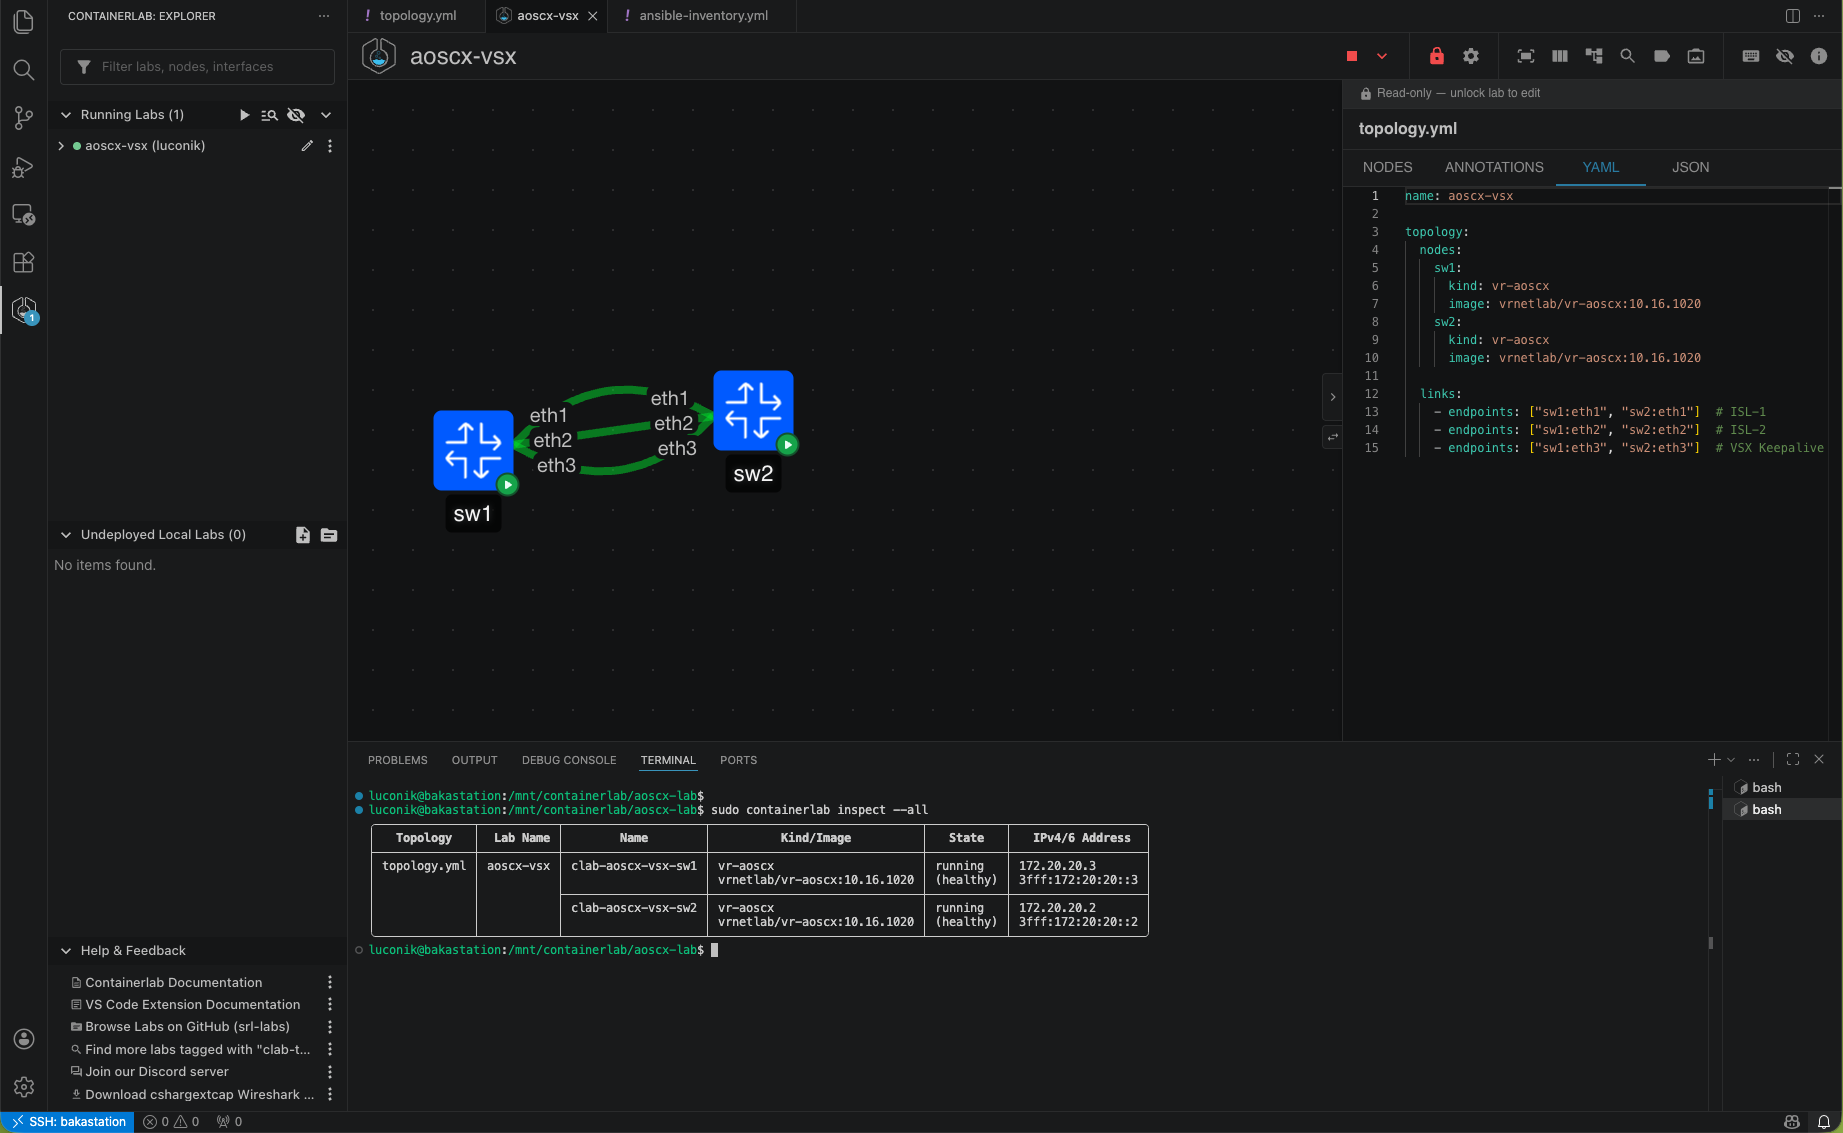1843x1133 pixels.
Task: Create a new topology file in Undeployed Local Labs
Action: (x=303, y=535)
